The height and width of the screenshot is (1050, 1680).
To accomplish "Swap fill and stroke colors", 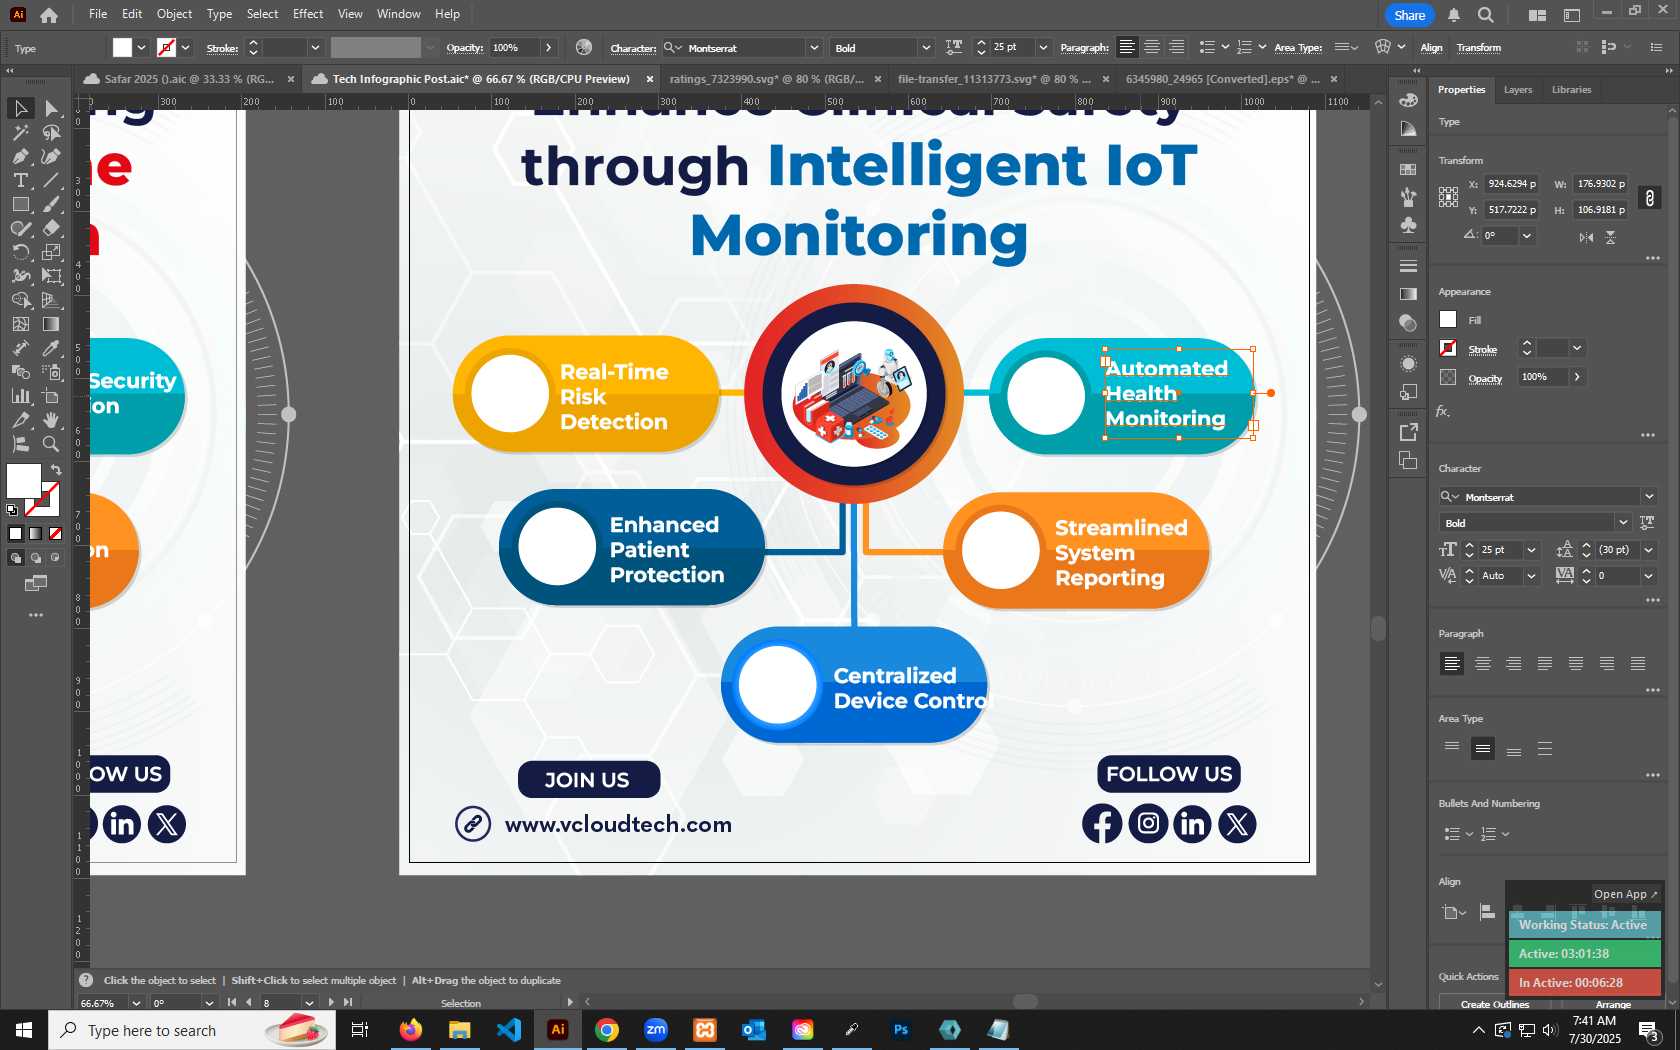I will tap(56, 470).
